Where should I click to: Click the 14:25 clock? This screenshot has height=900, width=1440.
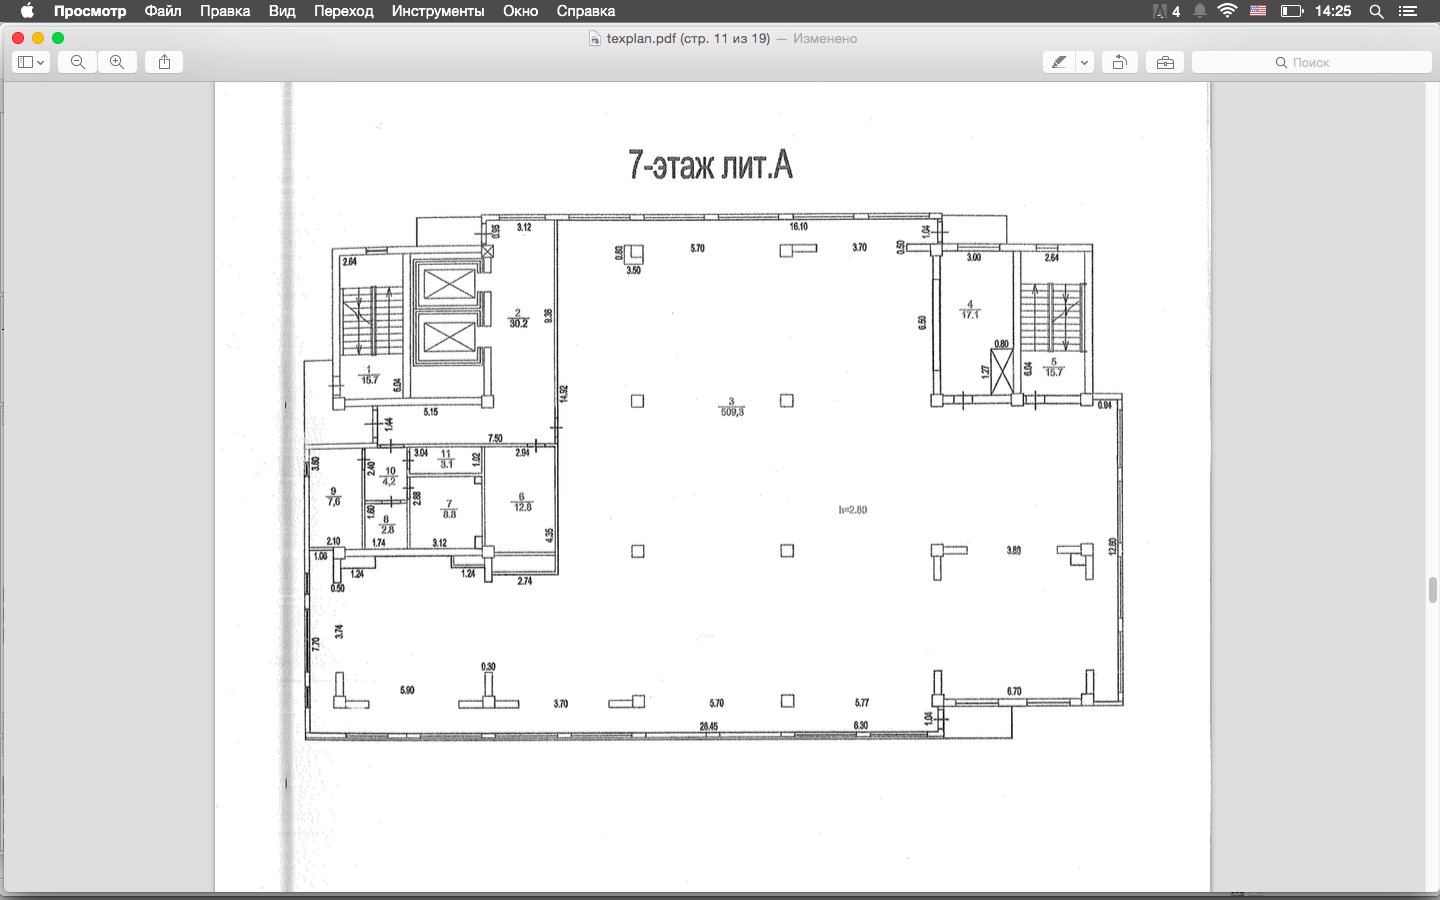[x=1333, y=11]
